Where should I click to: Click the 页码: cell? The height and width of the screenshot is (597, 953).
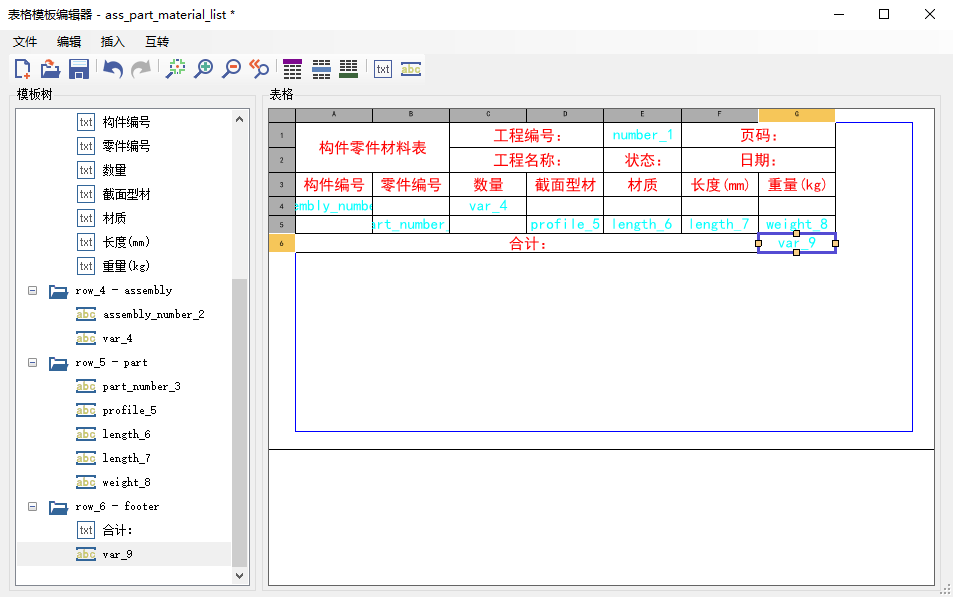[x=759, y=135]
